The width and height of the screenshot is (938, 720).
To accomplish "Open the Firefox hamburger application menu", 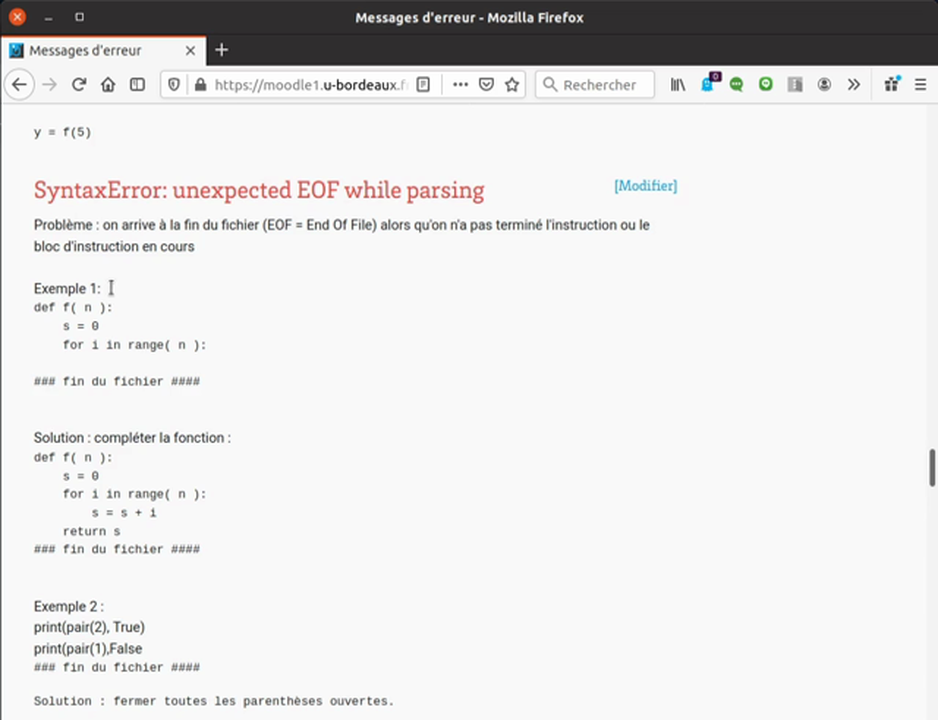I will point(920,85).
